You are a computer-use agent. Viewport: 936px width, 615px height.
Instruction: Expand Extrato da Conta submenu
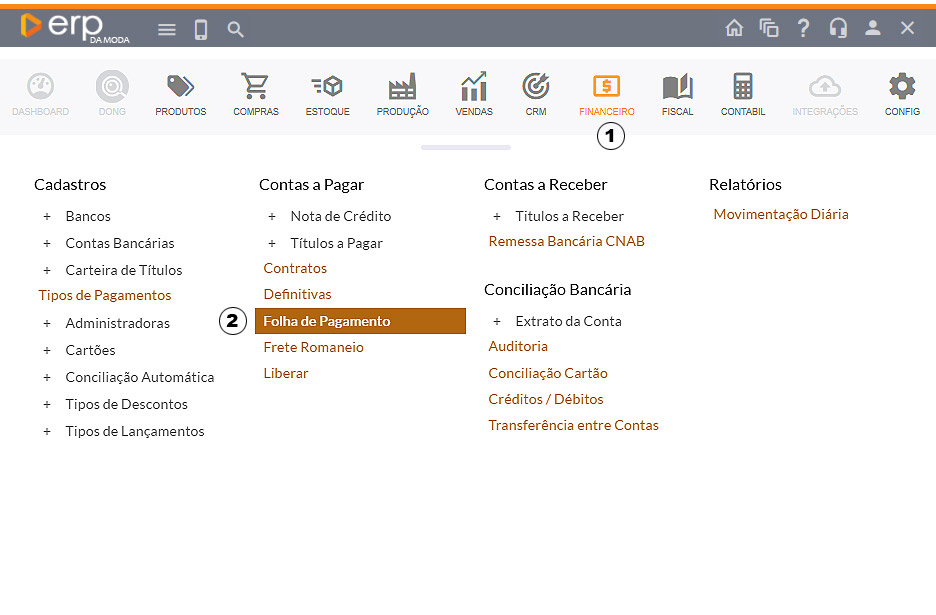click(x=496, y=321)
